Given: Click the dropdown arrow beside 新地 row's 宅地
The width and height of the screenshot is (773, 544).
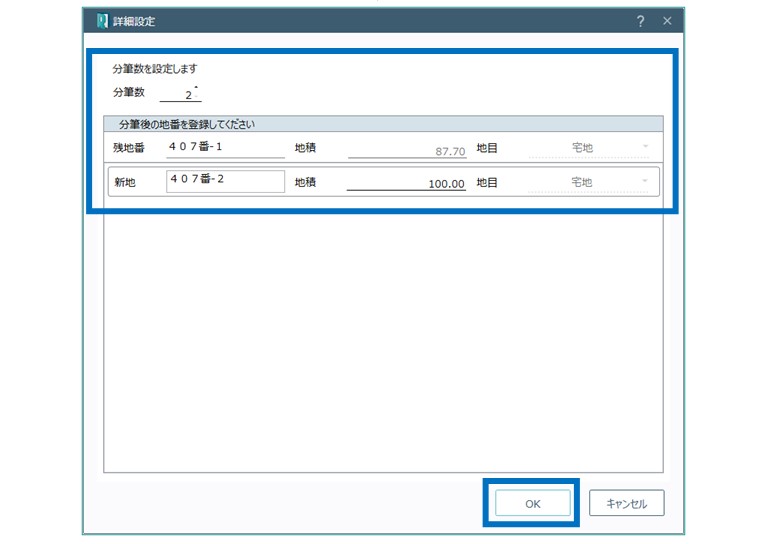Looking at the screenshot, I should click(645, 182).
